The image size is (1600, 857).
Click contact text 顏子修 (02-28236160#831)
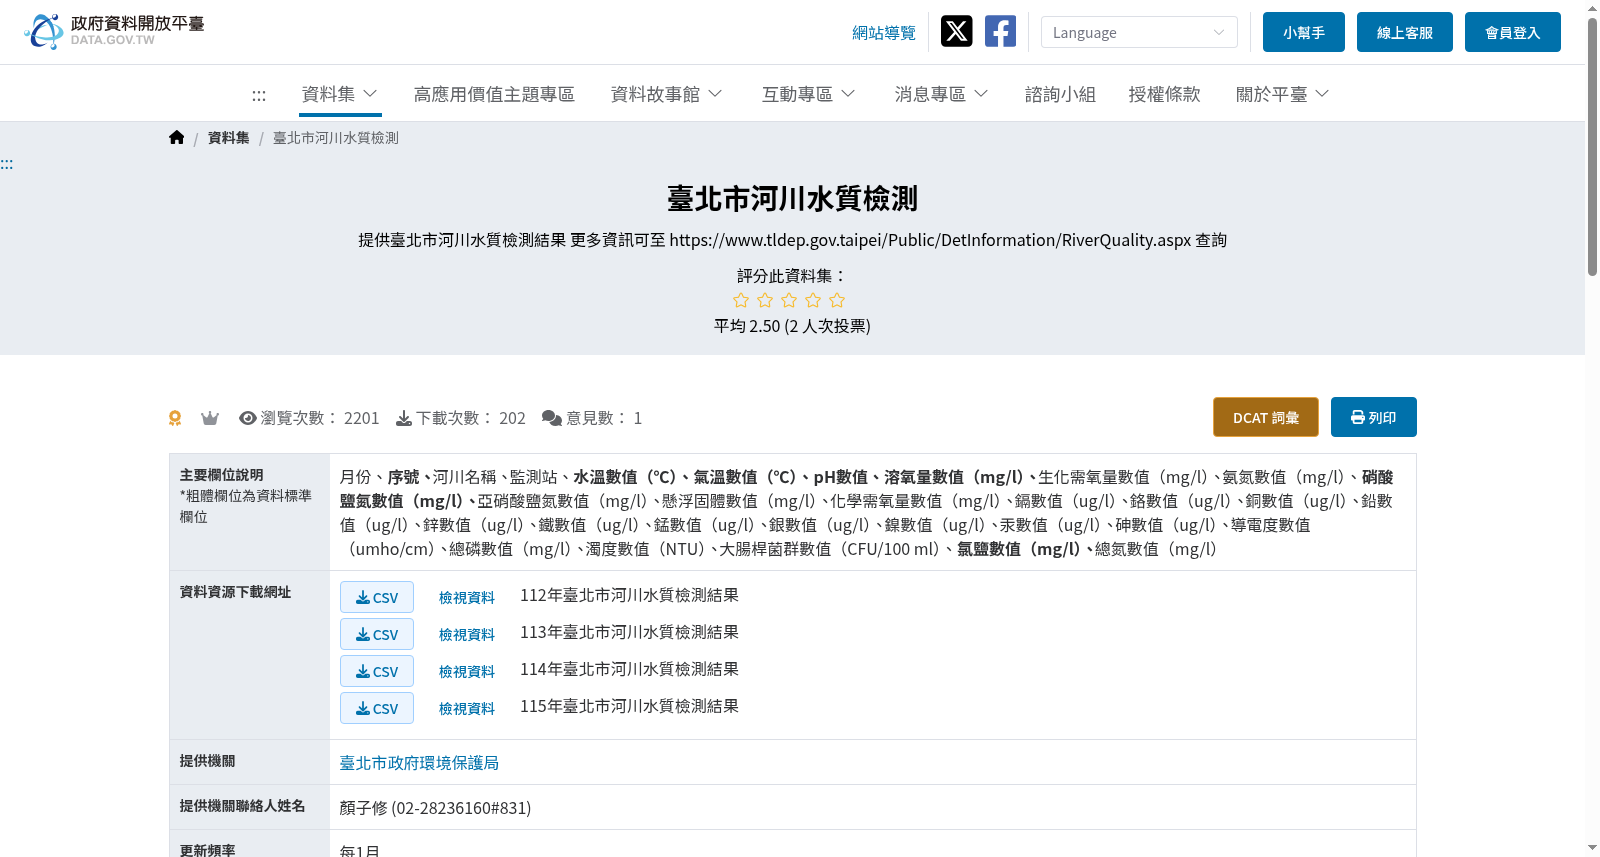click(x=435, y=807)
